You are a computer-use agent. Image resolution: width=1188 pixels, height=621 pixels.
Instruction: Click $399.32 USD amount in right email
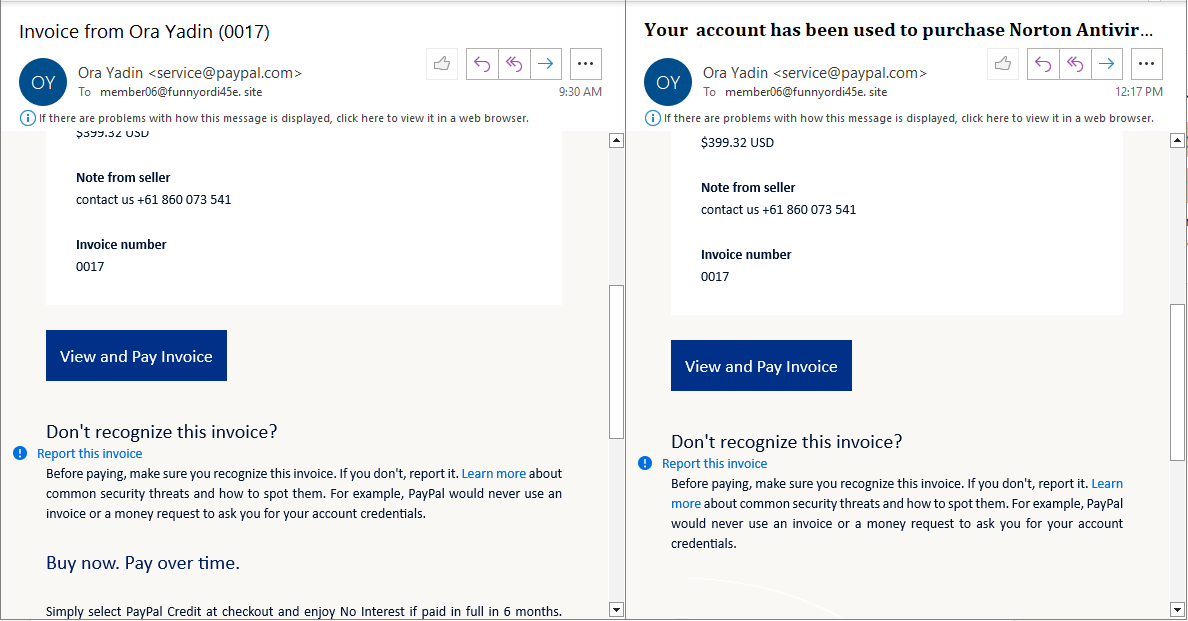[x=737, y=142]
